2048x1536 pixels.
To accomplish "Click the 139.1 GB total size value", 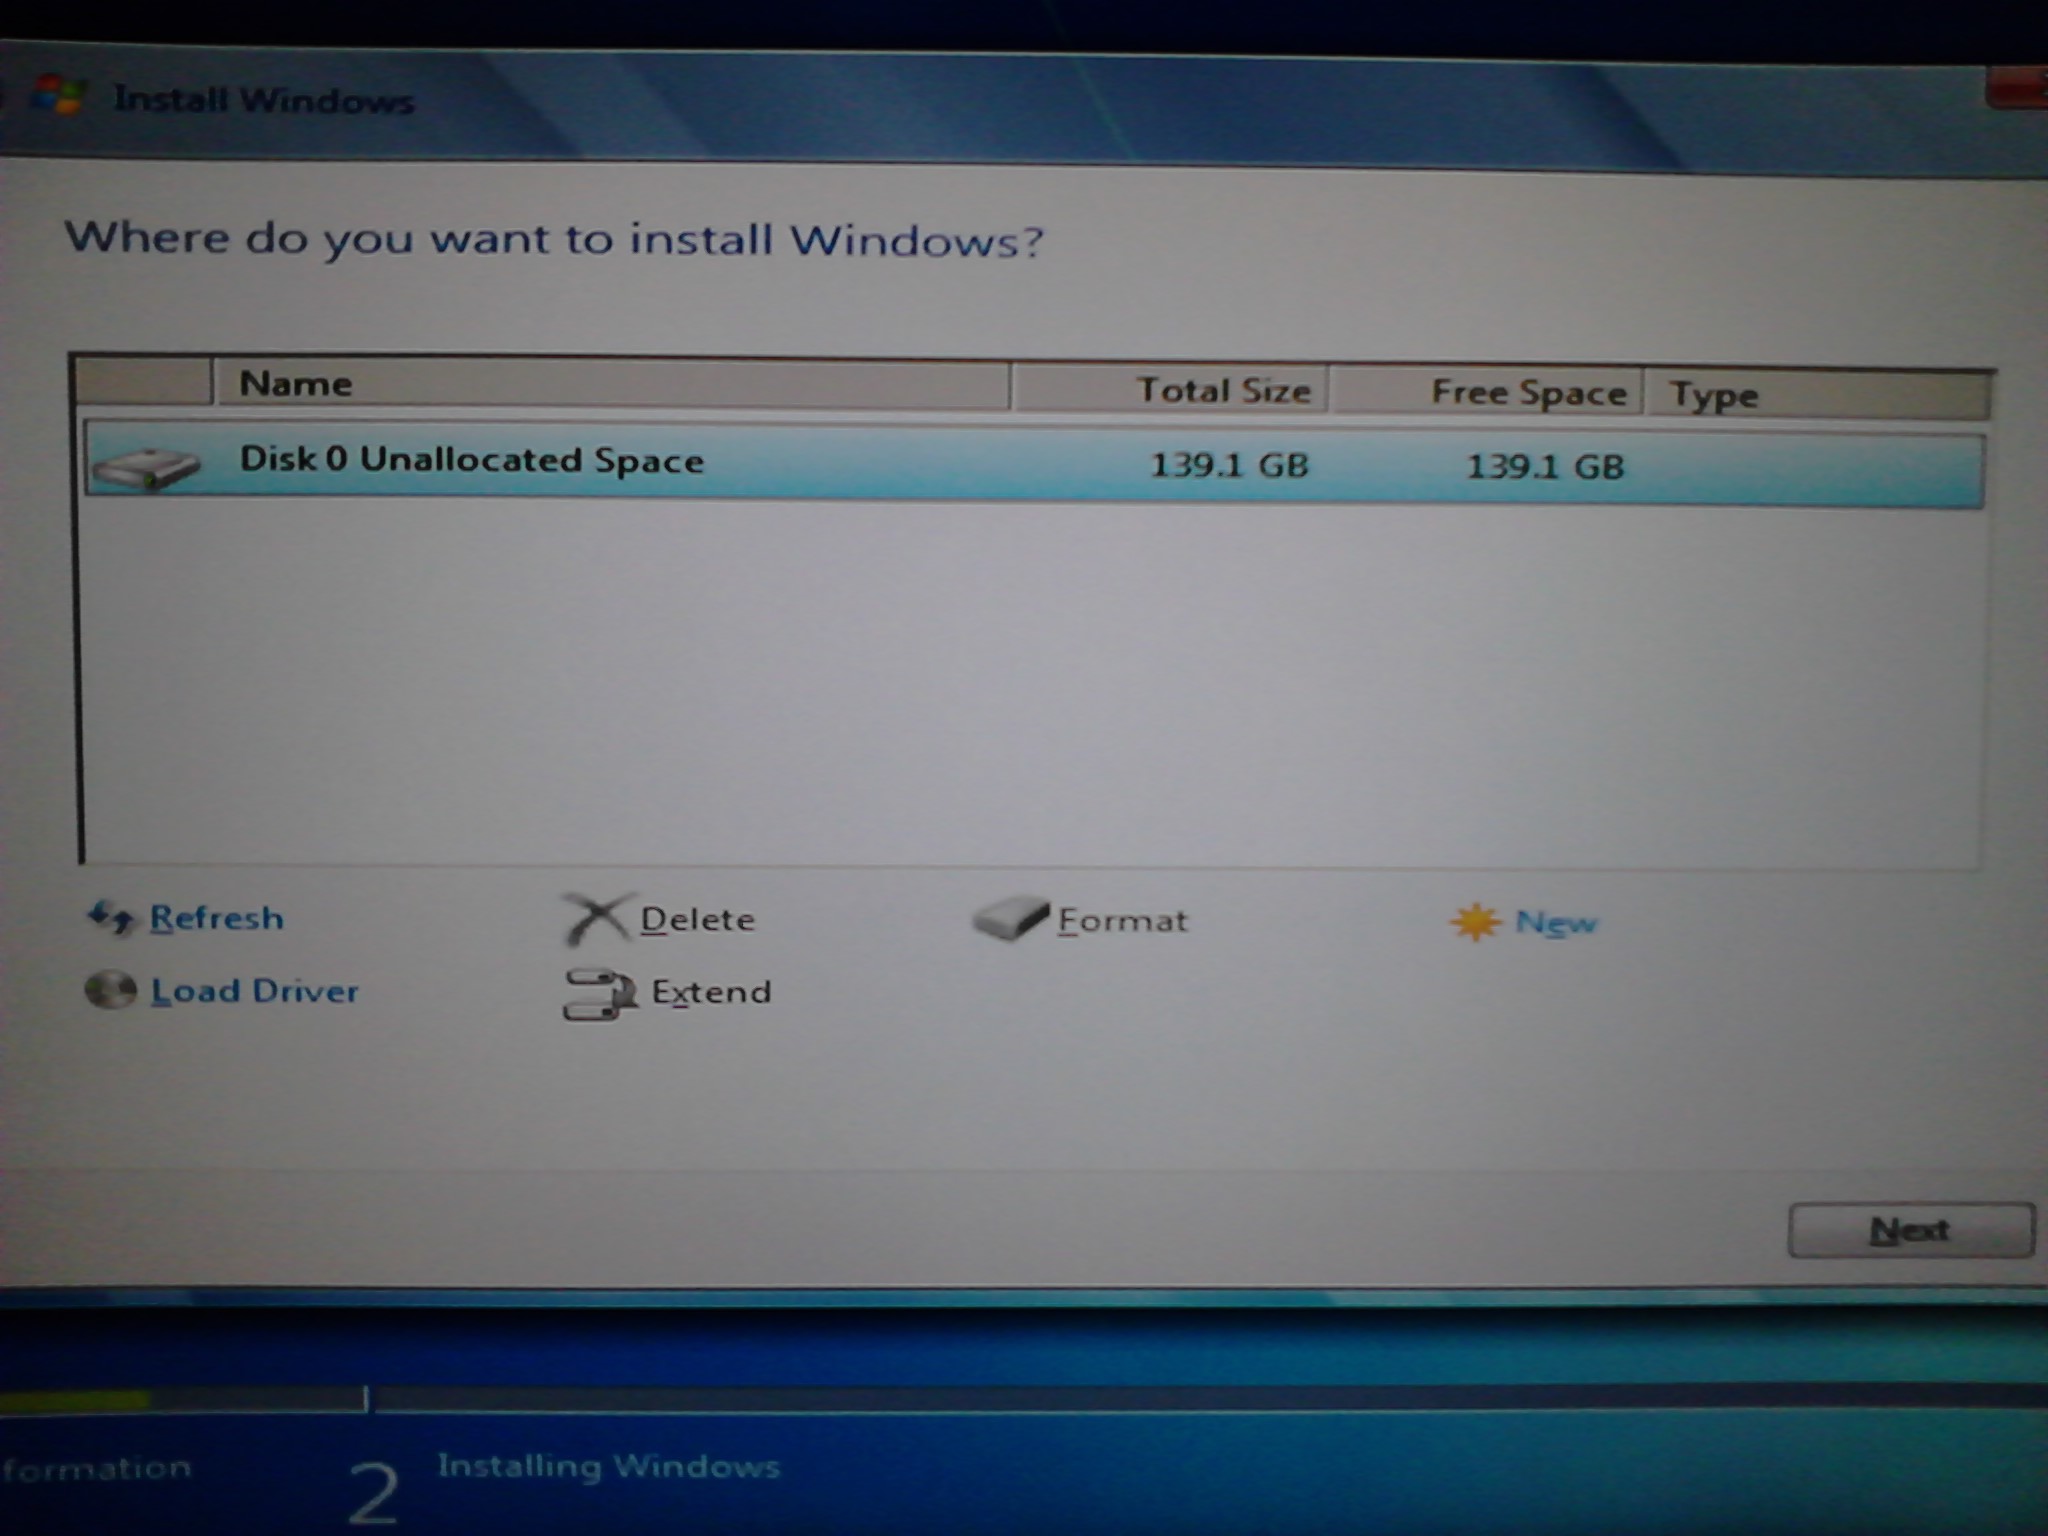I will [1229, 465].
